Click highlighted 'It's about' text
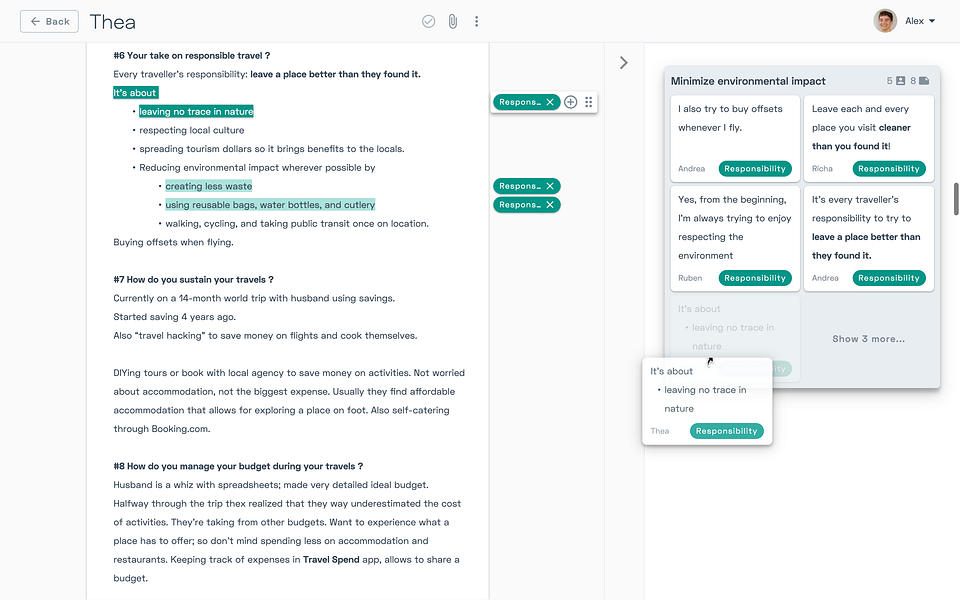This screenshot has height=600, width=960. coord(135,93)
